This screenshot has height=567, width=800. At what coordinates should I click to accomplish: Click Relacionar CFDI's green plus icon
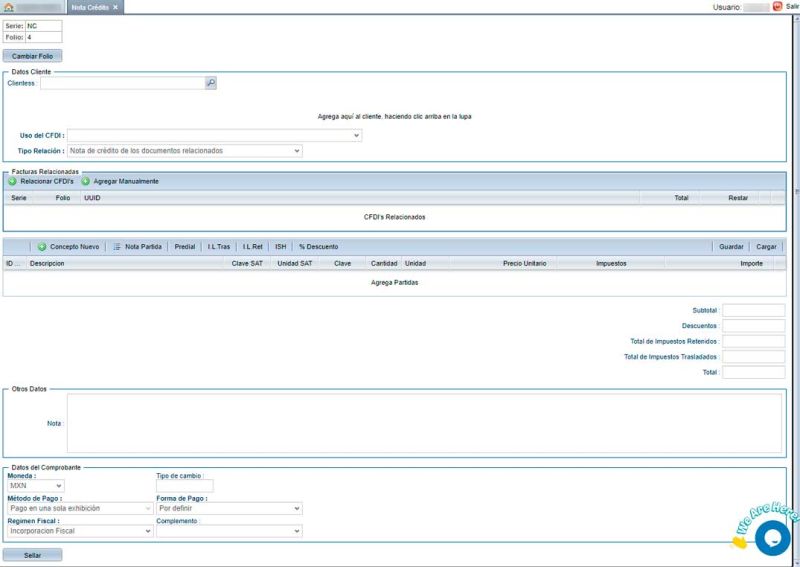coord(12,182)
